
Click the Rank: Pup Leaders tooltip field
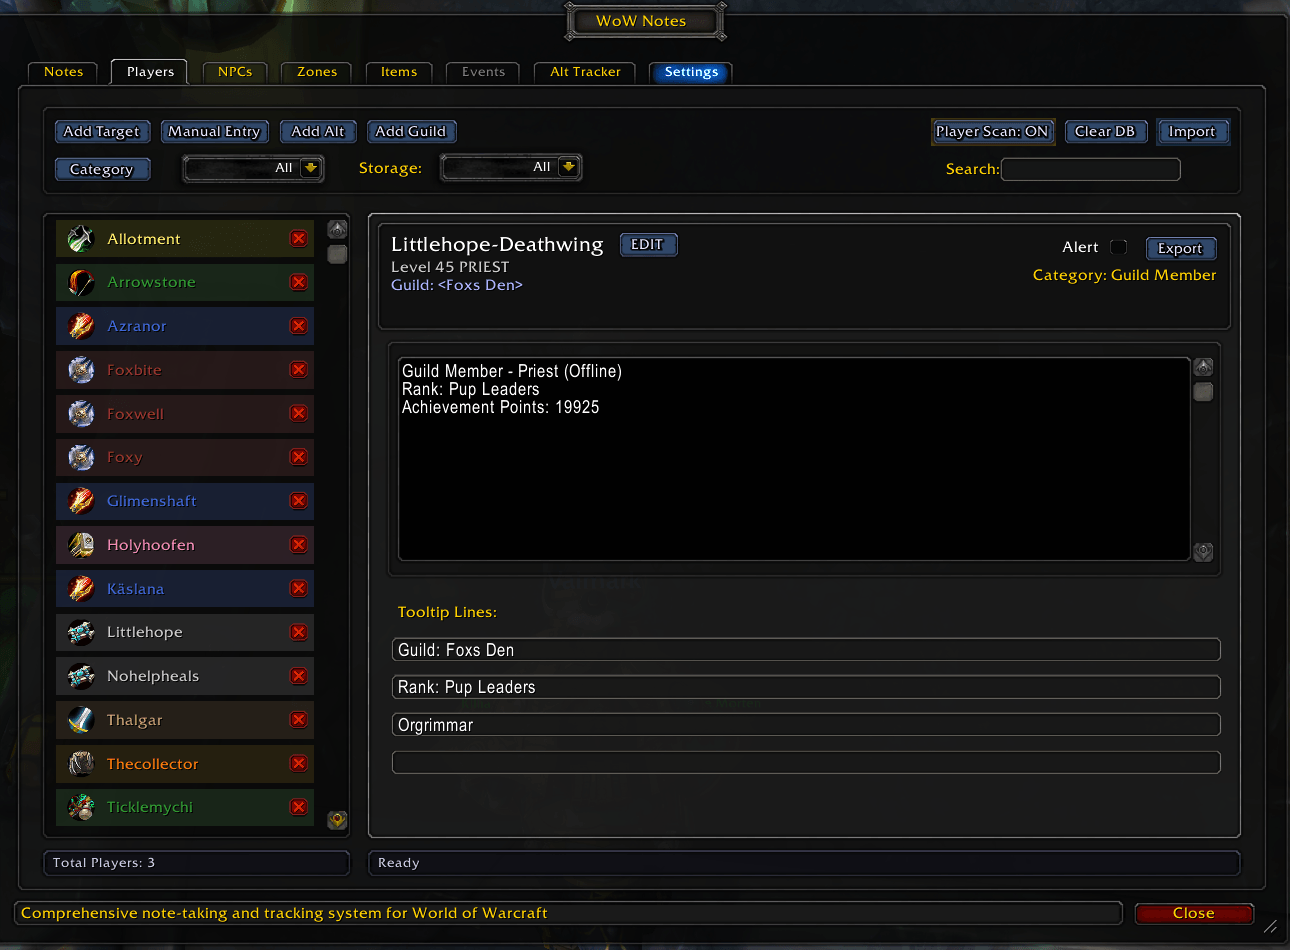806,687
